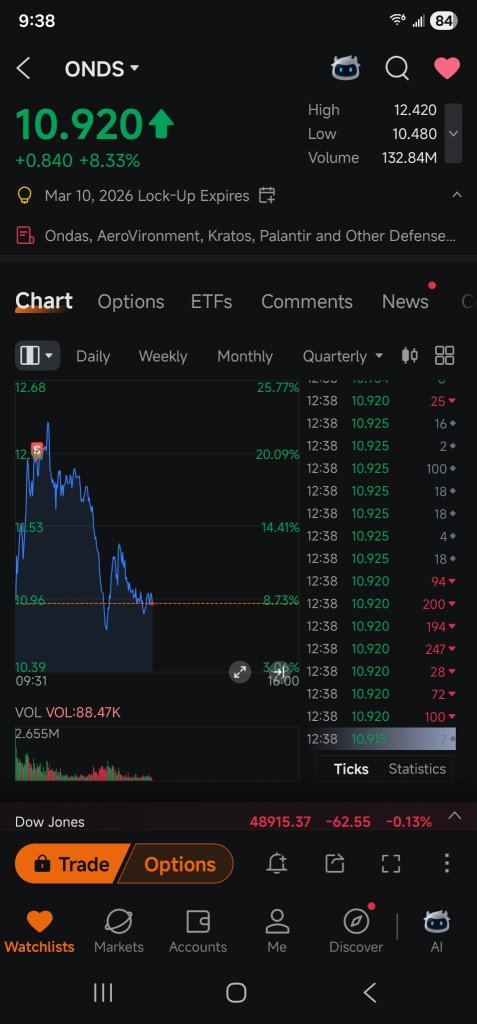Open the ONDS ticker dropdown

coord(102,69)
